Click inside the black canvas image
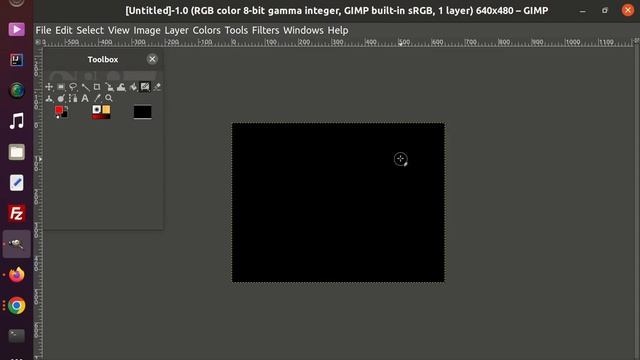Image resolution: width=640 pixels, height=360 pixels. point(338,202)
